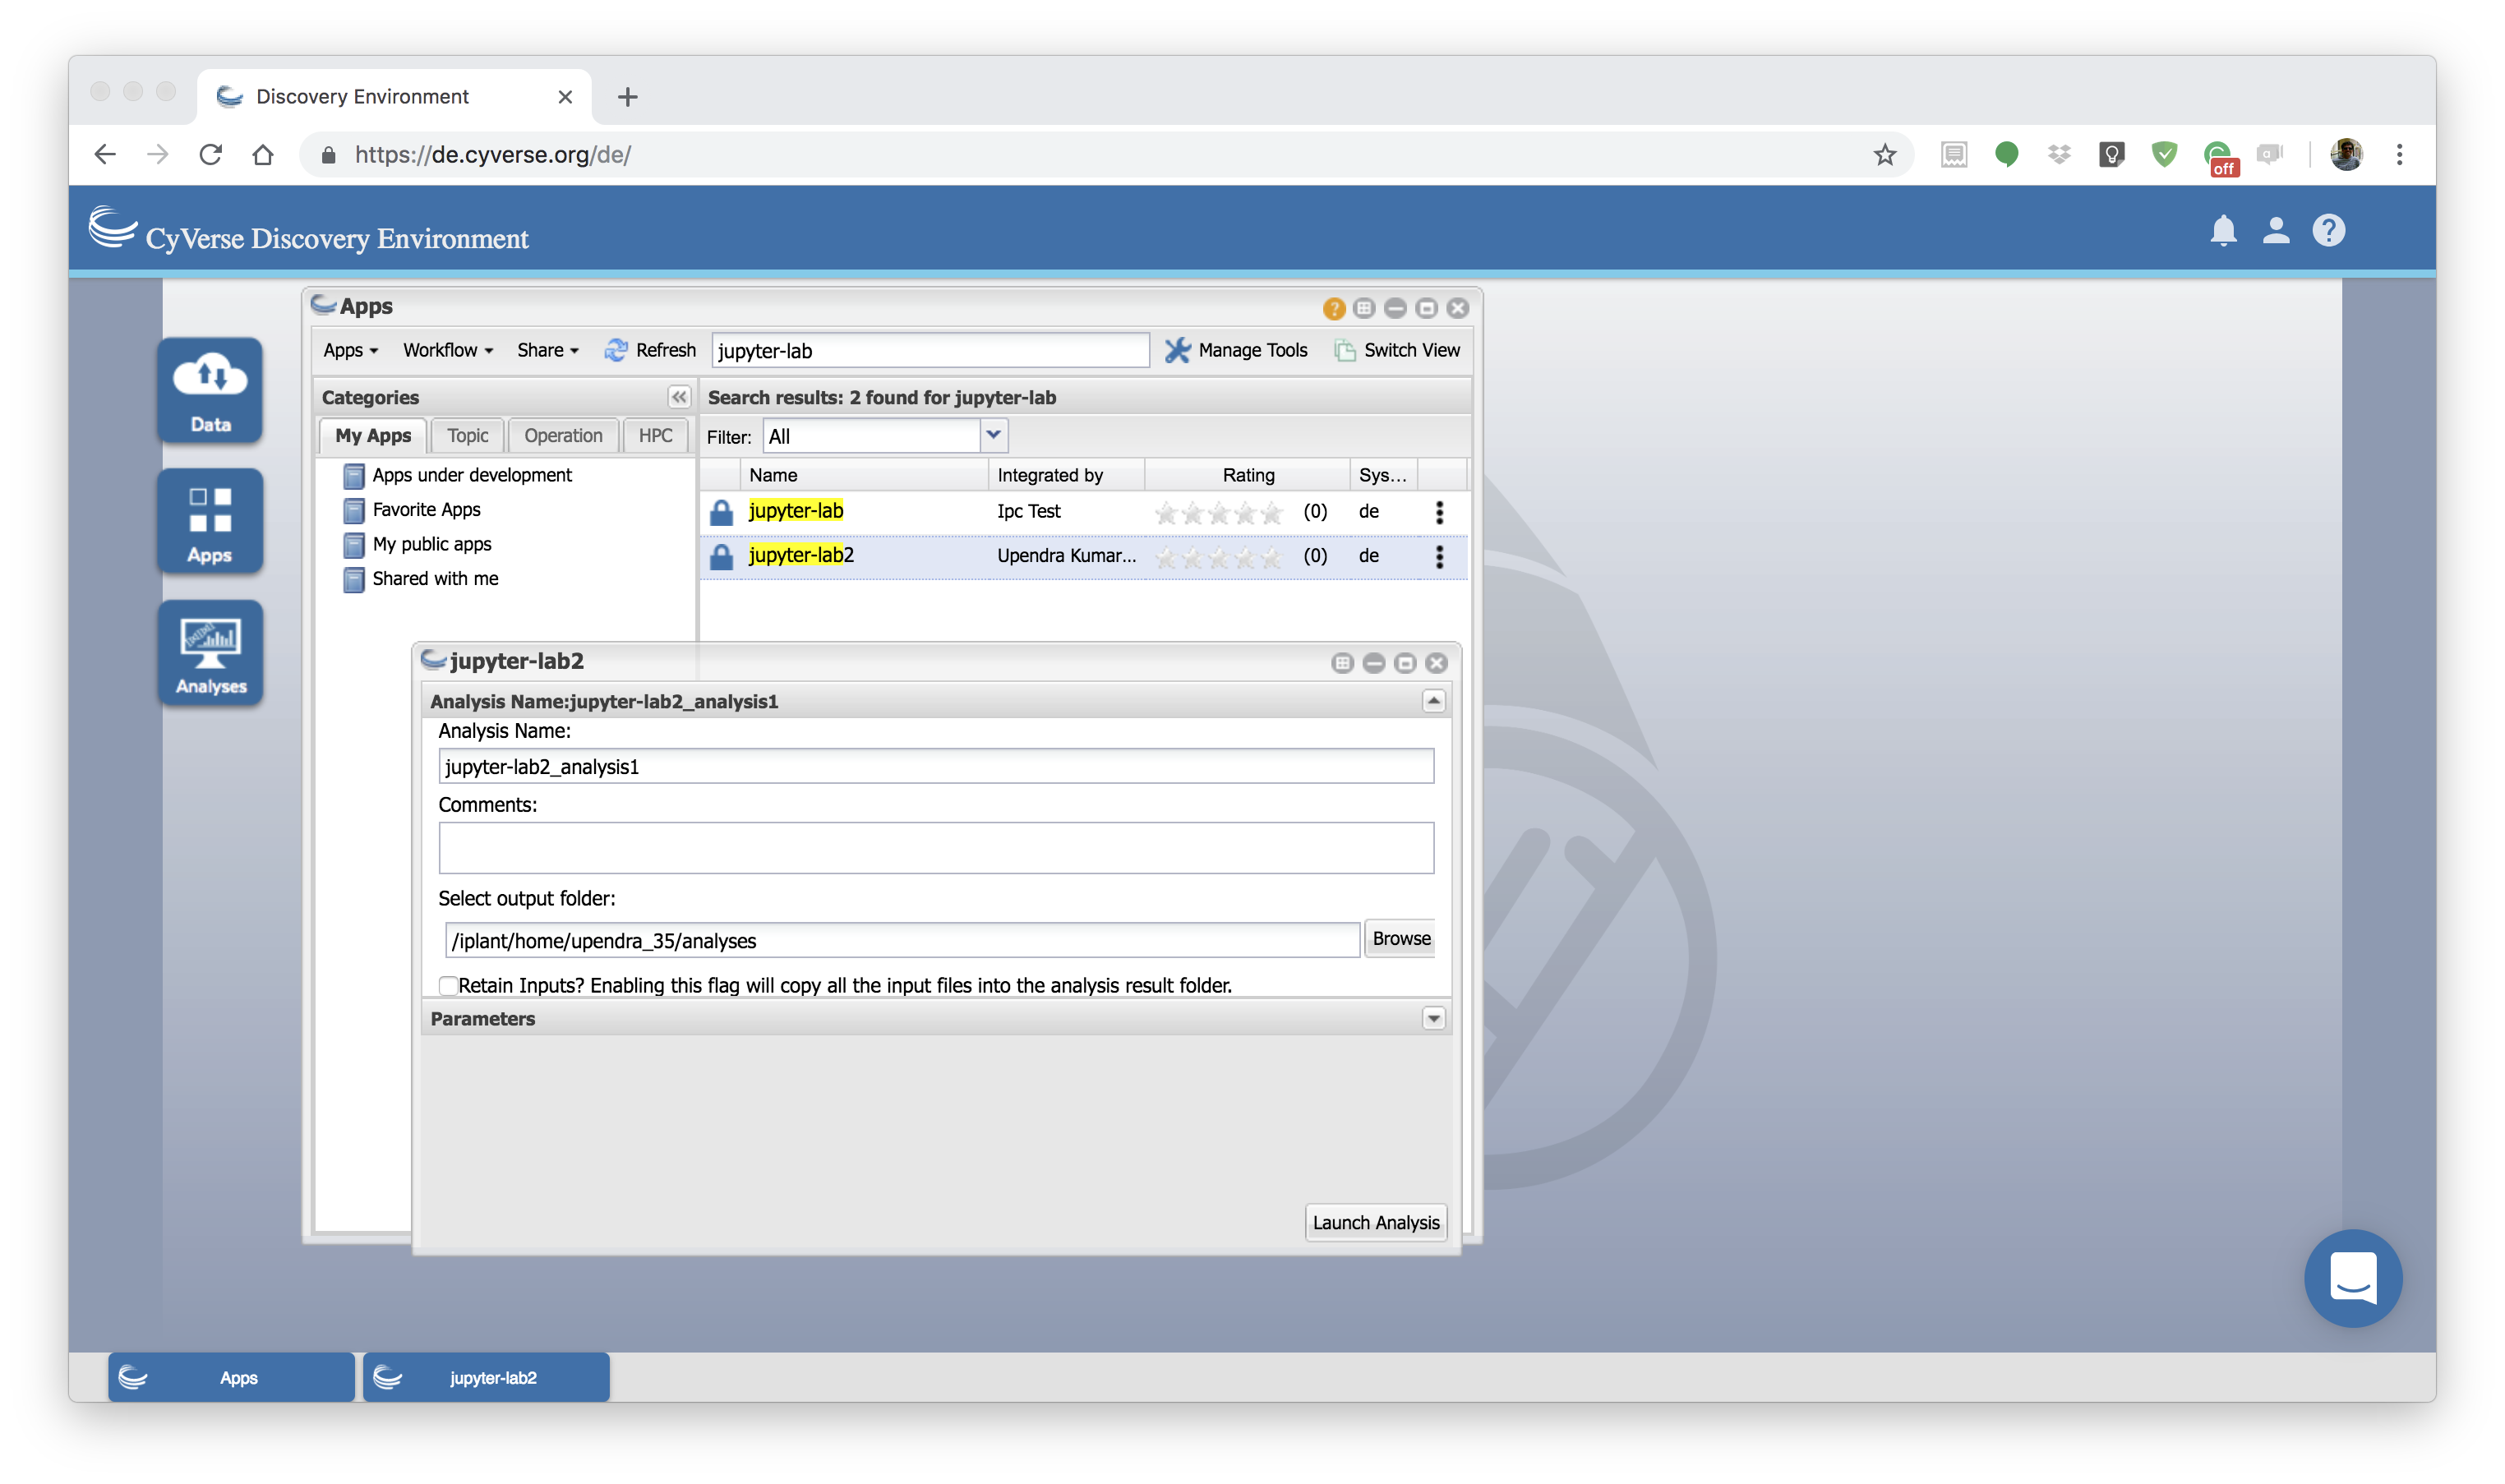Screen dimensions: 2505x1484
Task: Click the shield extension icon
Action: tap(2163, 154)
